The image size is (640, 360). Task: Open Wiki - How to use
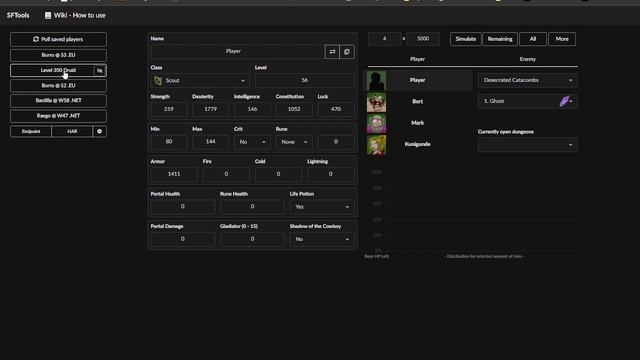pyautogui.click(x=75, y=16)
